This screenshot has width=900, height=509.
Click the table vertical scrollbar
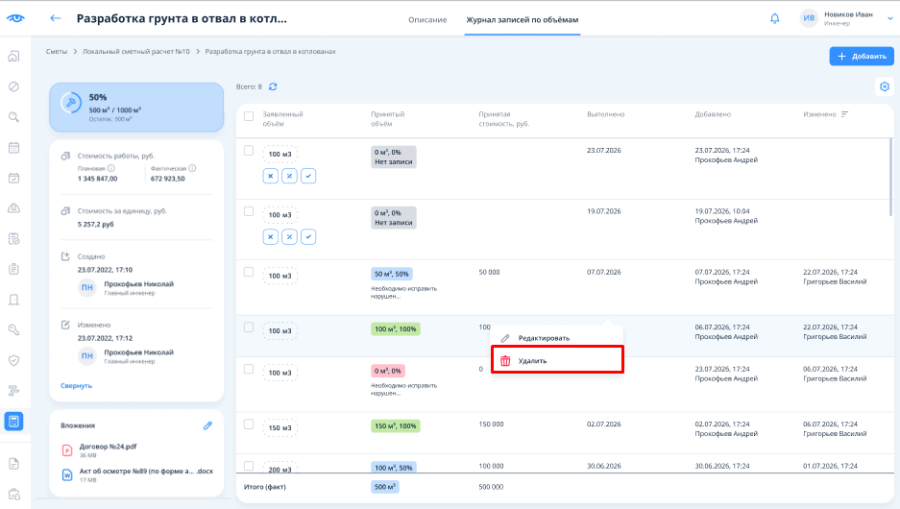click(x=891, y=177)
